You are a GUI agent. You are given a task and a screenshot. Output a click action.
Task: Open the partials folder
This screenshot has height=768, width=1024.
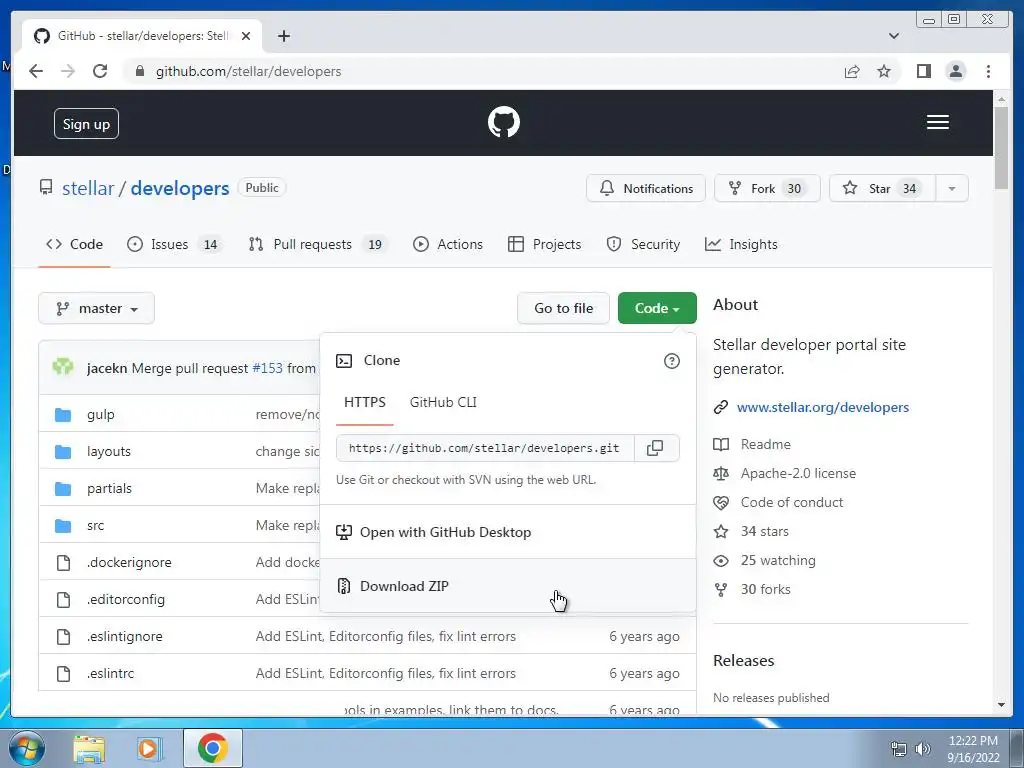point(109,488)
